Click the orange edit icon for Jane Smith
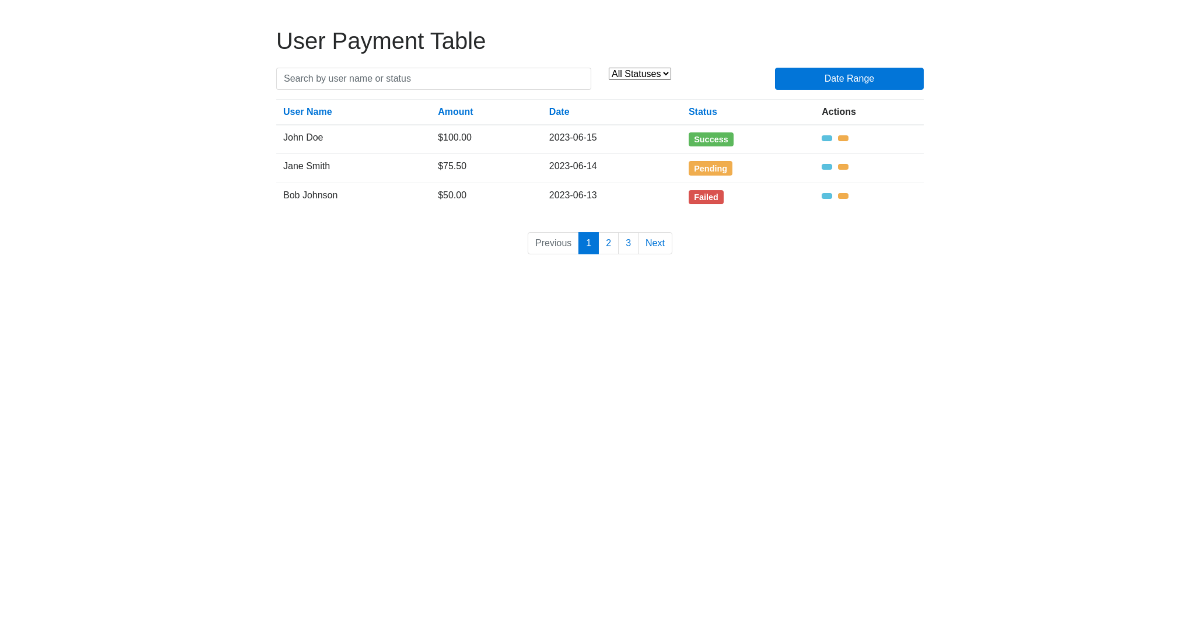This screenshot has width=1200, height=630. click(x=843, y=167)
